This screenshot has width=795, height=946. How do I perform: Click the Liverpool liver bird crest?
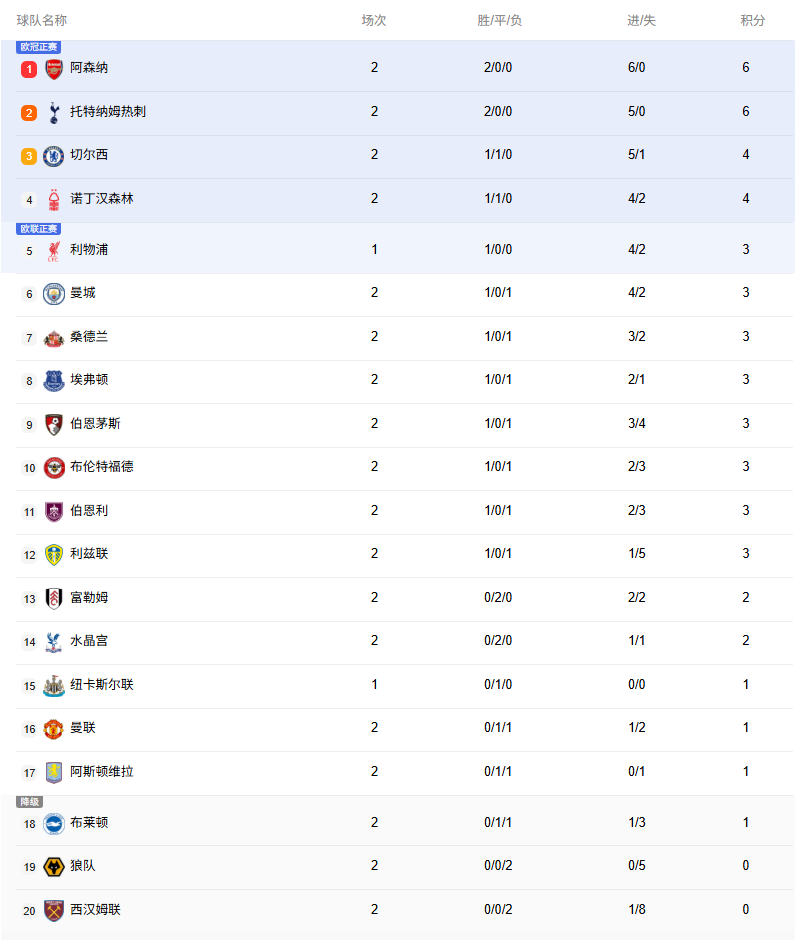point(54,250)
